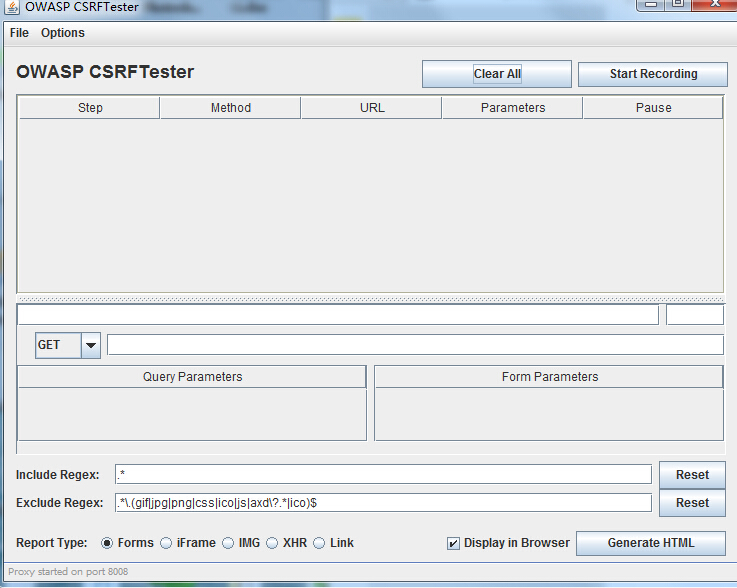Minimize the CSRFTester window

(x=651, y=4)
